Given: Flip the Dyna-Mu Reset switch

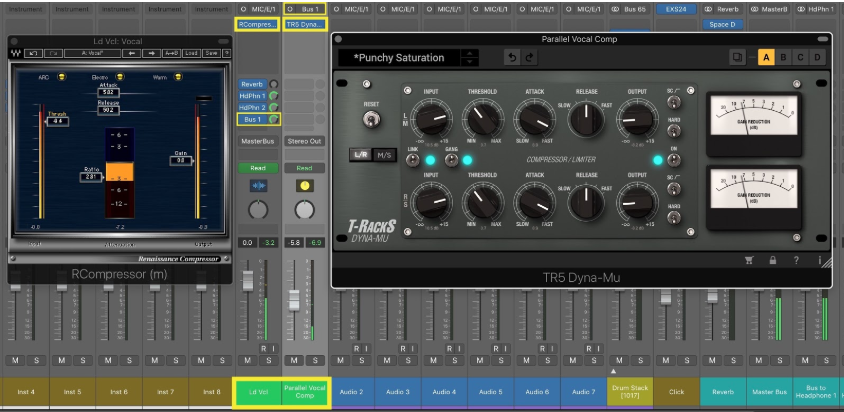Looking at the screenshot, I should [x=371, y=119].
